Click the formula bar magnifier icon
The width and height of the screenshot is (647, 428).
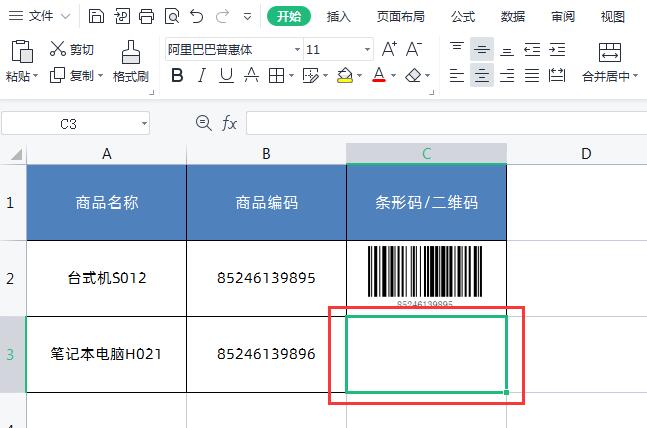pos(203,123)
